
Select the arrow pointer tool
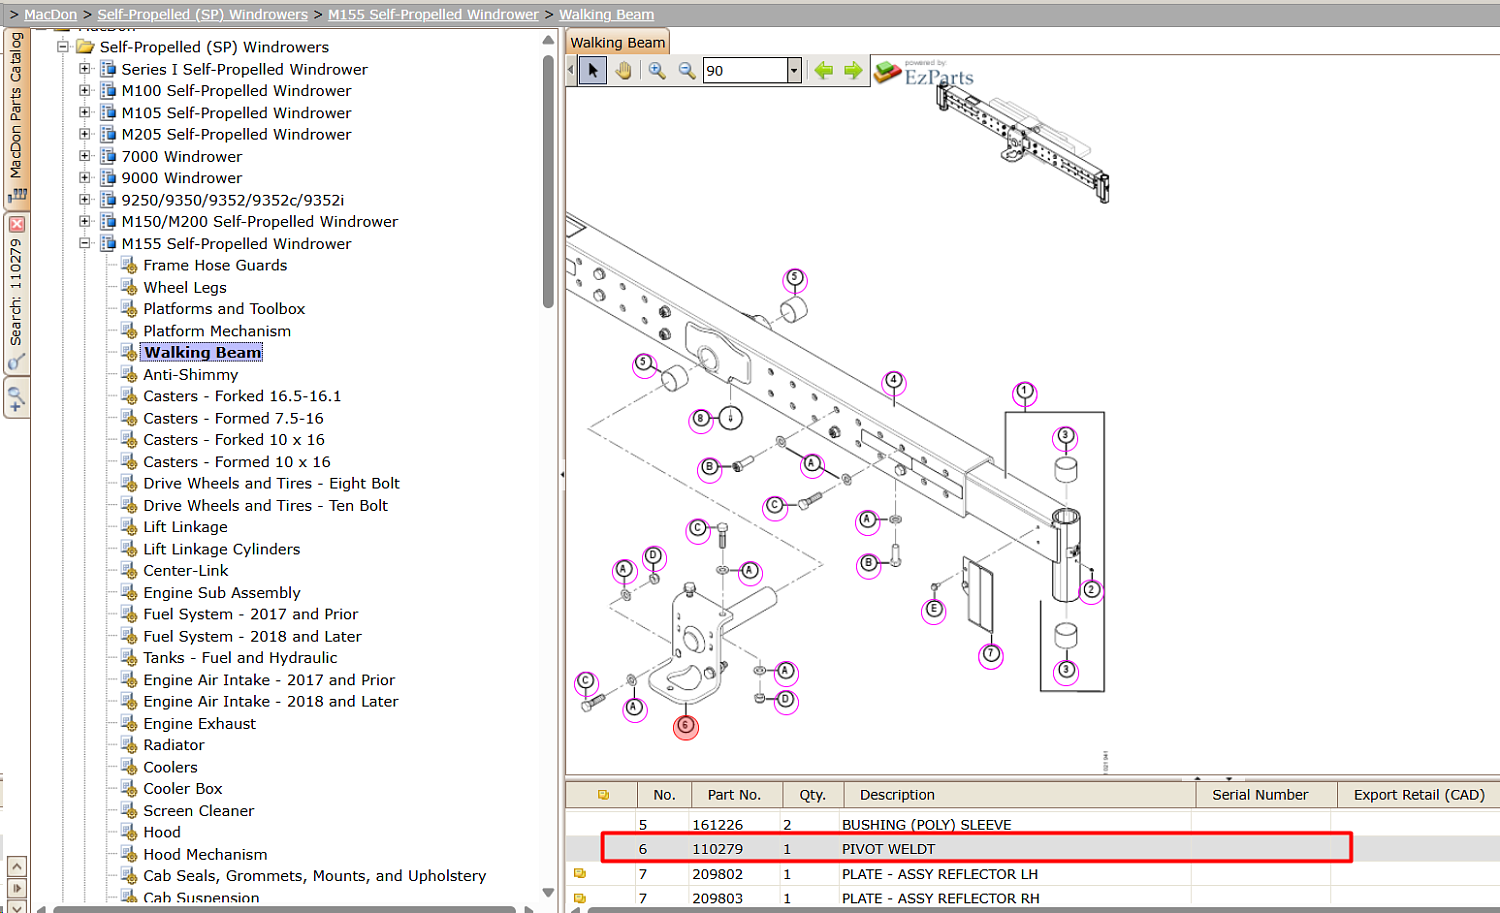[593, 70]
